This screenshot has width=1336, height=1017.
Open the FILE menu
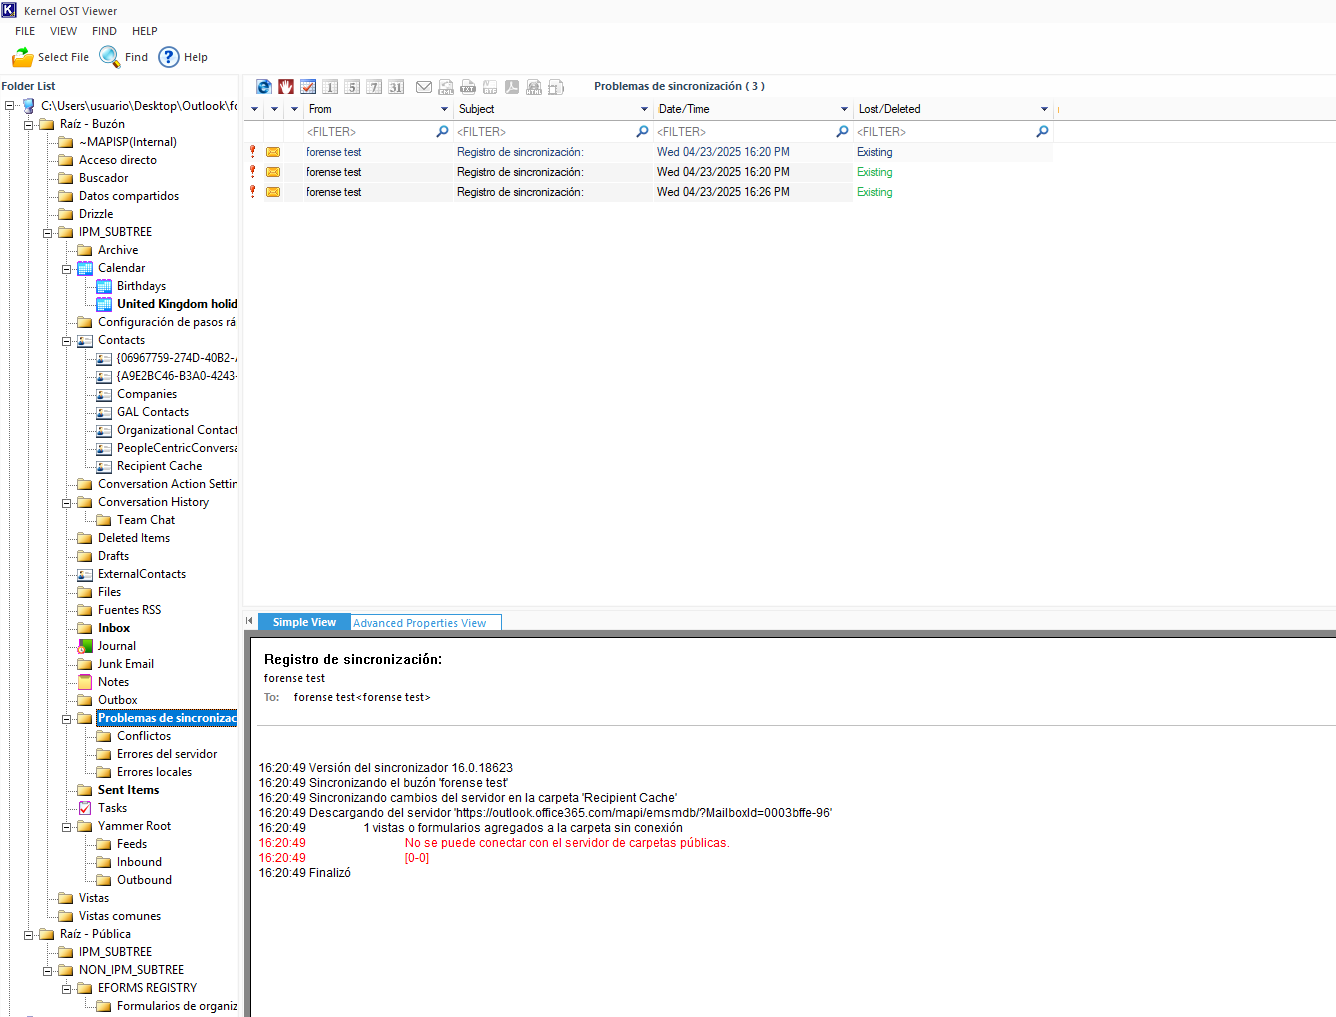pyautogui.click(x=25, y=31)
